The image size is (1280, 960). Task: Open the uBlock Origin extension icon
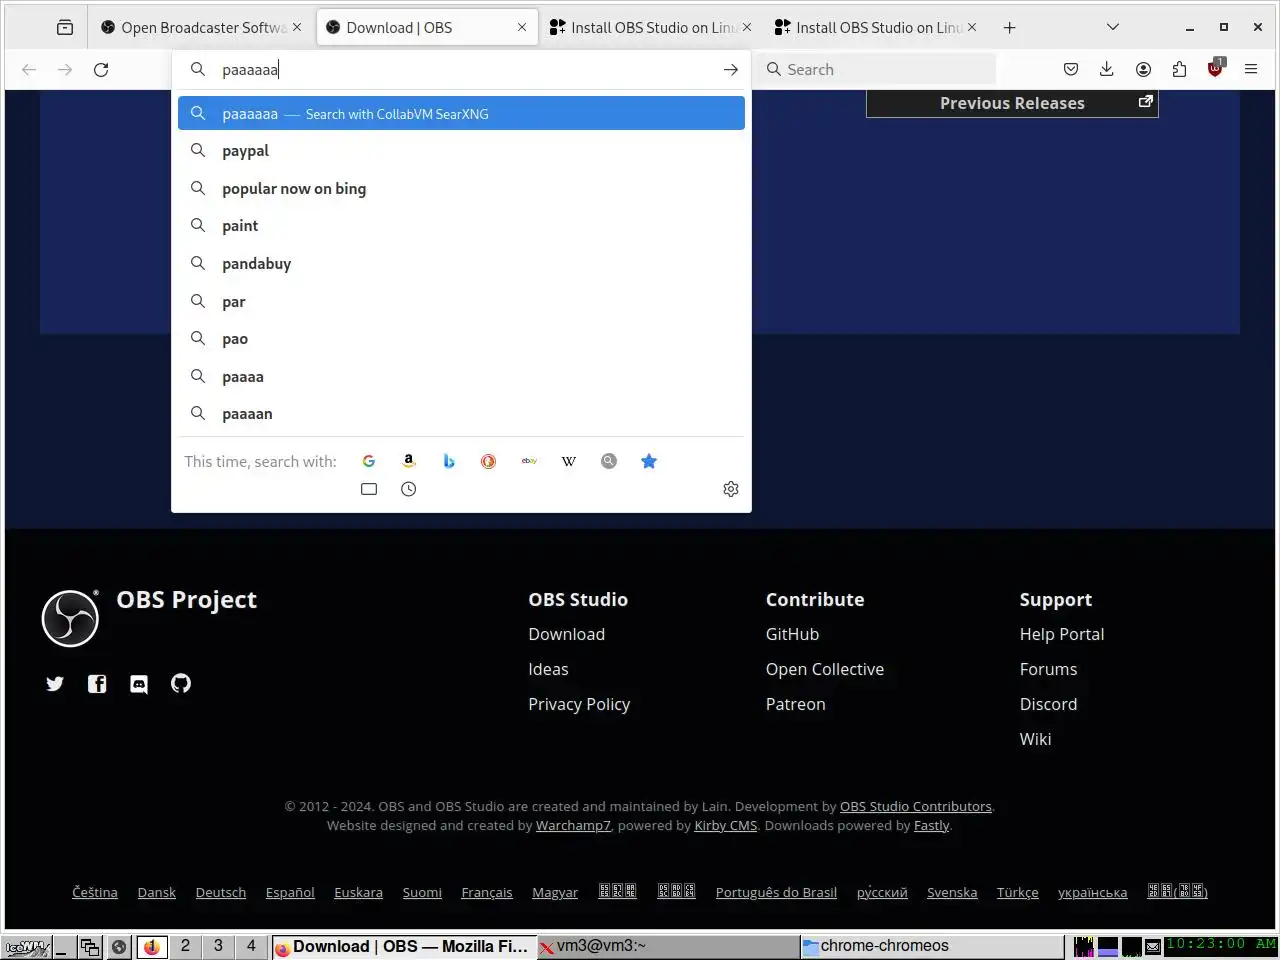(1215, 69)
